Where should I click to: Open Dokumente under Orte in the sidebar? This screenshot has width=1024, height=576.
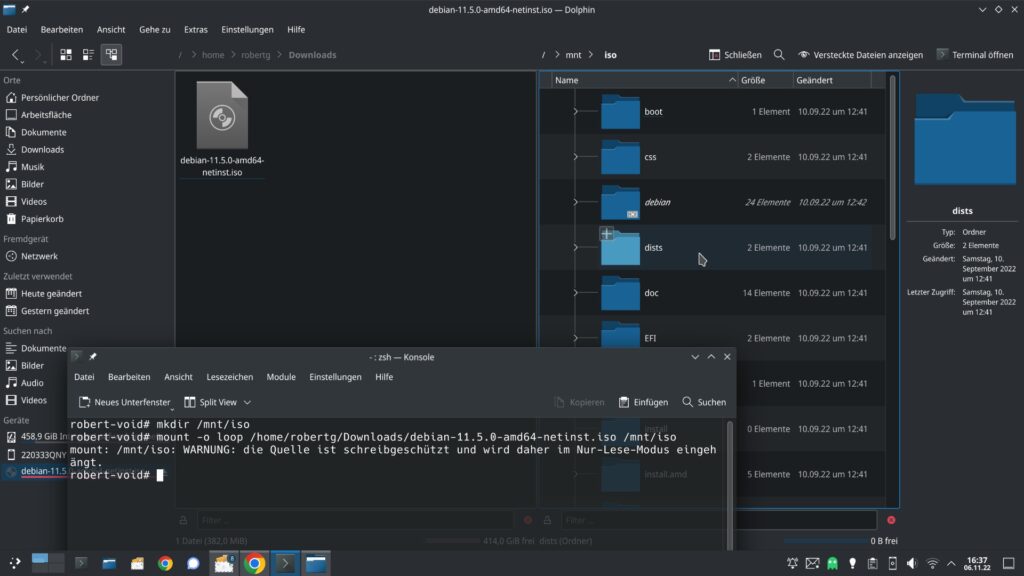pyautogui.click(x=36, y=132)
